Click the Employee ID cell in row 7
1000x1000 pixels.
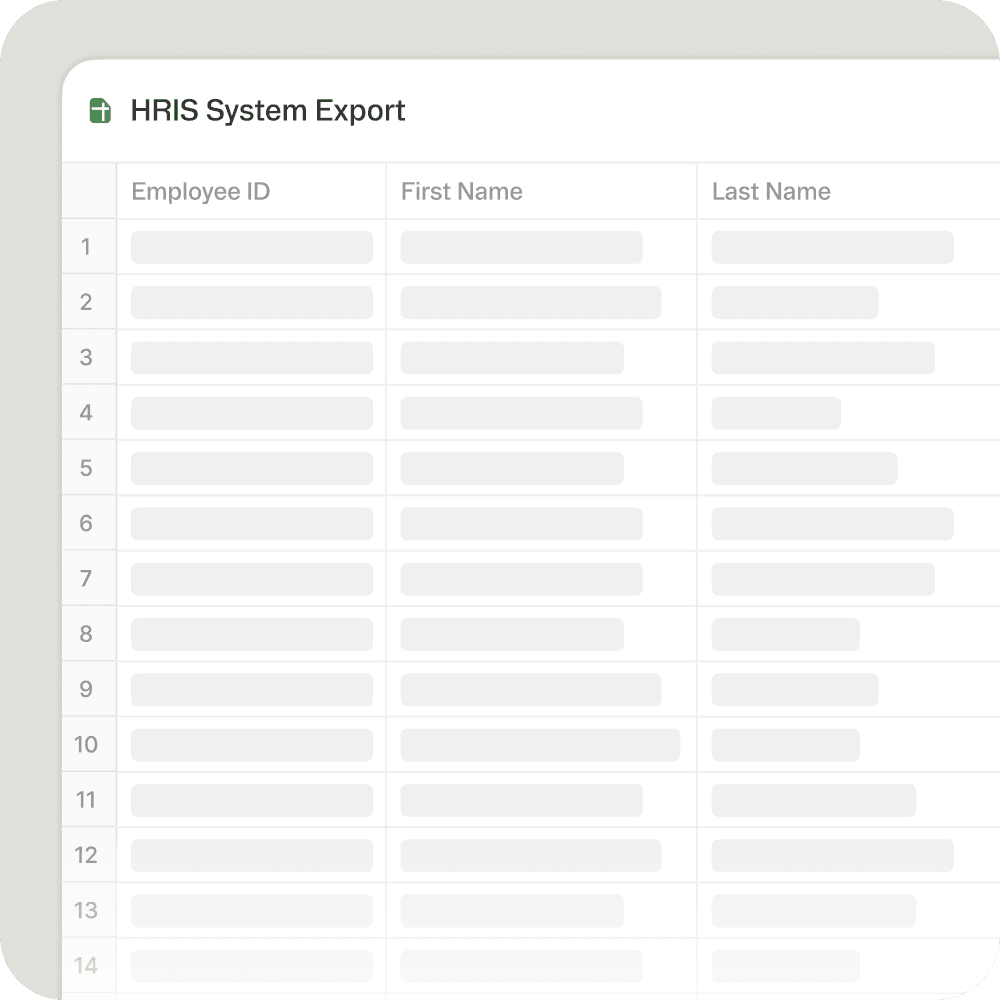click(x=251, y=578)
